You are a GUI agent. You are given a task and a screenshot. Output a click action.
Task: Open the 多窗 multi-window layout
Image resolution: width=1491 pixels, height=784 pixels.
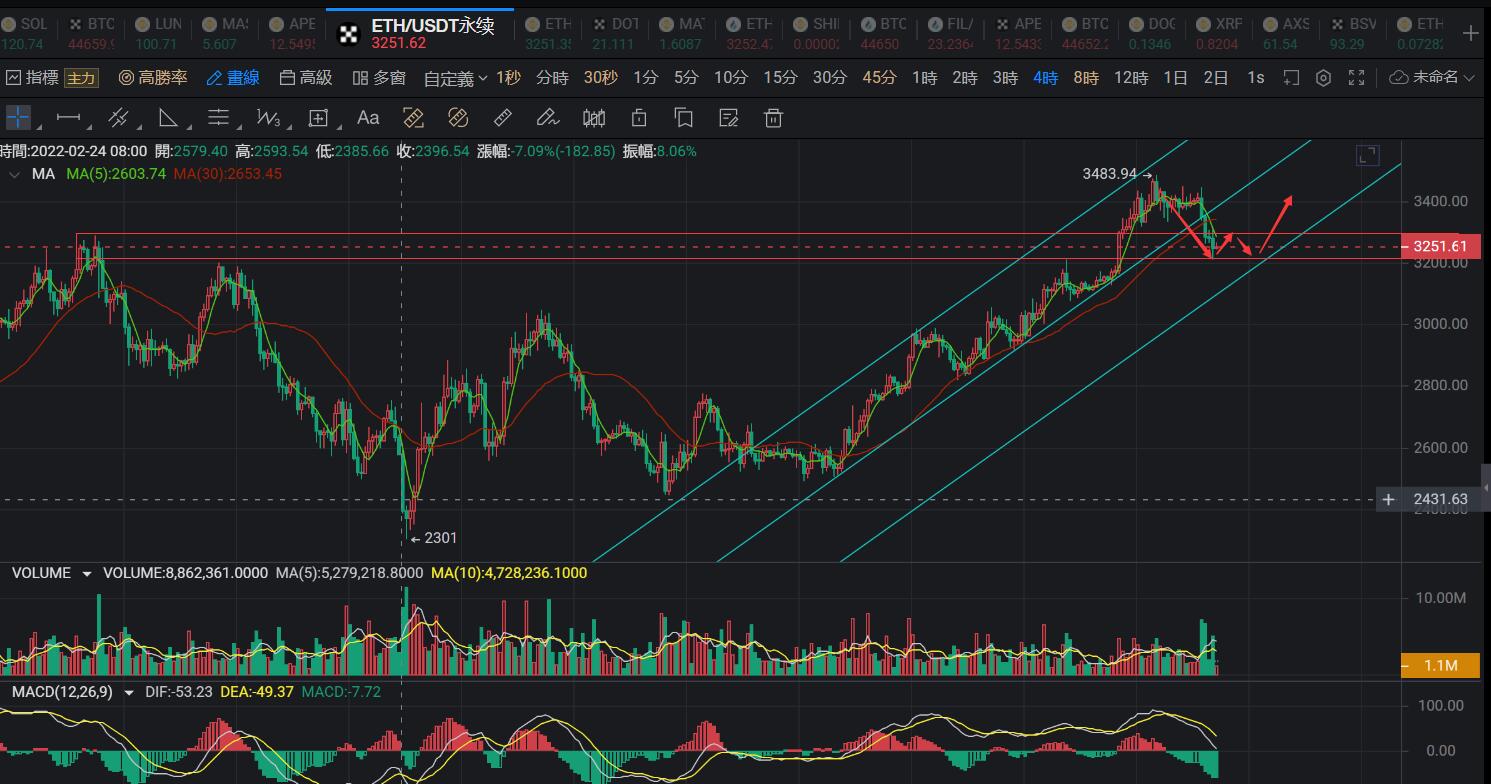(x=379, y=78)
